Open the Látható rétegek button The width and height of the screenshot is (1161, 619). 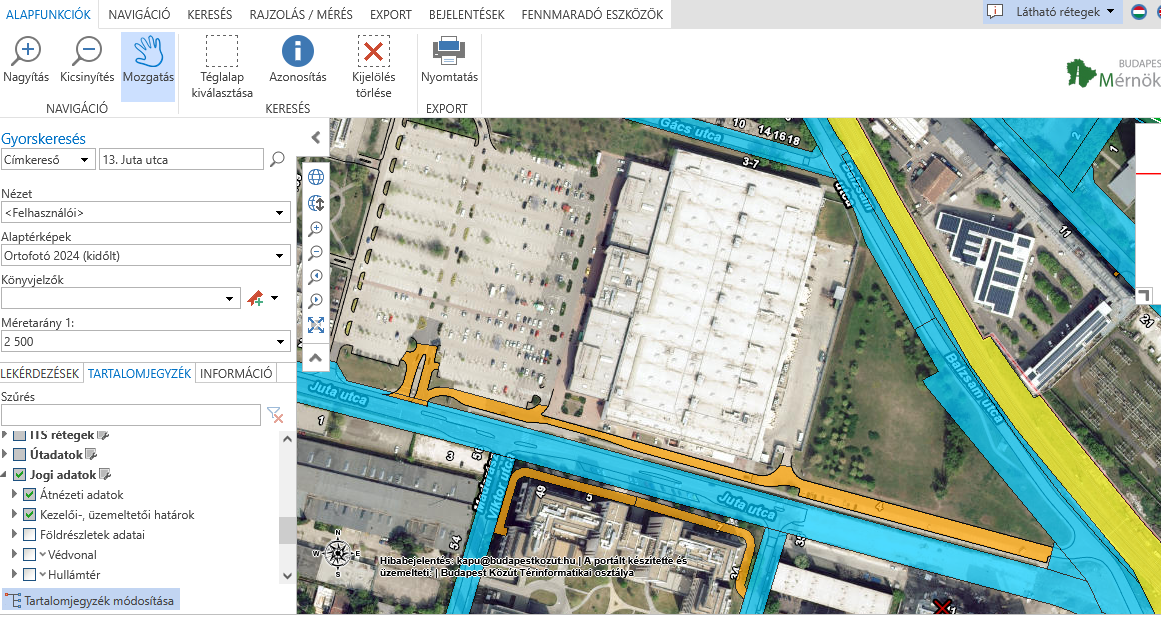coord(1052,12)
